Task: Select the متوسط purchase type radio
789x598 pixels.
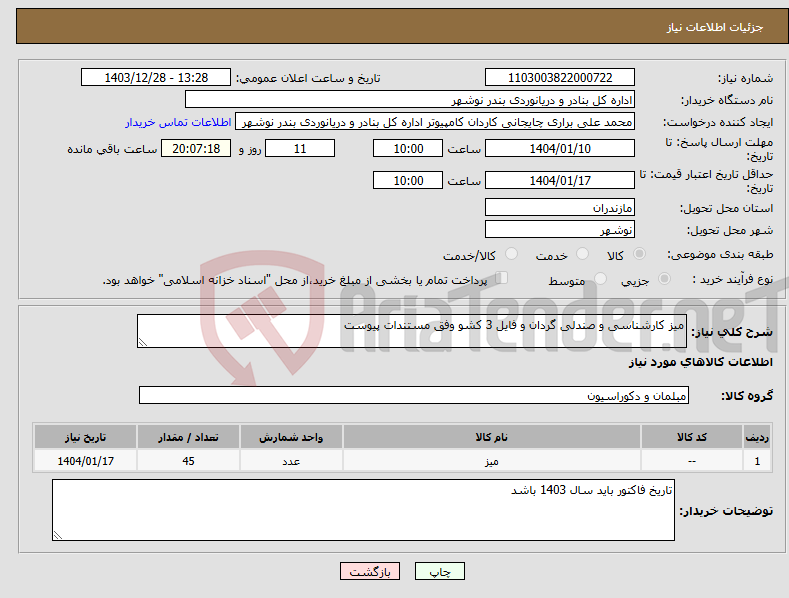Action: [x=600, y=279]
